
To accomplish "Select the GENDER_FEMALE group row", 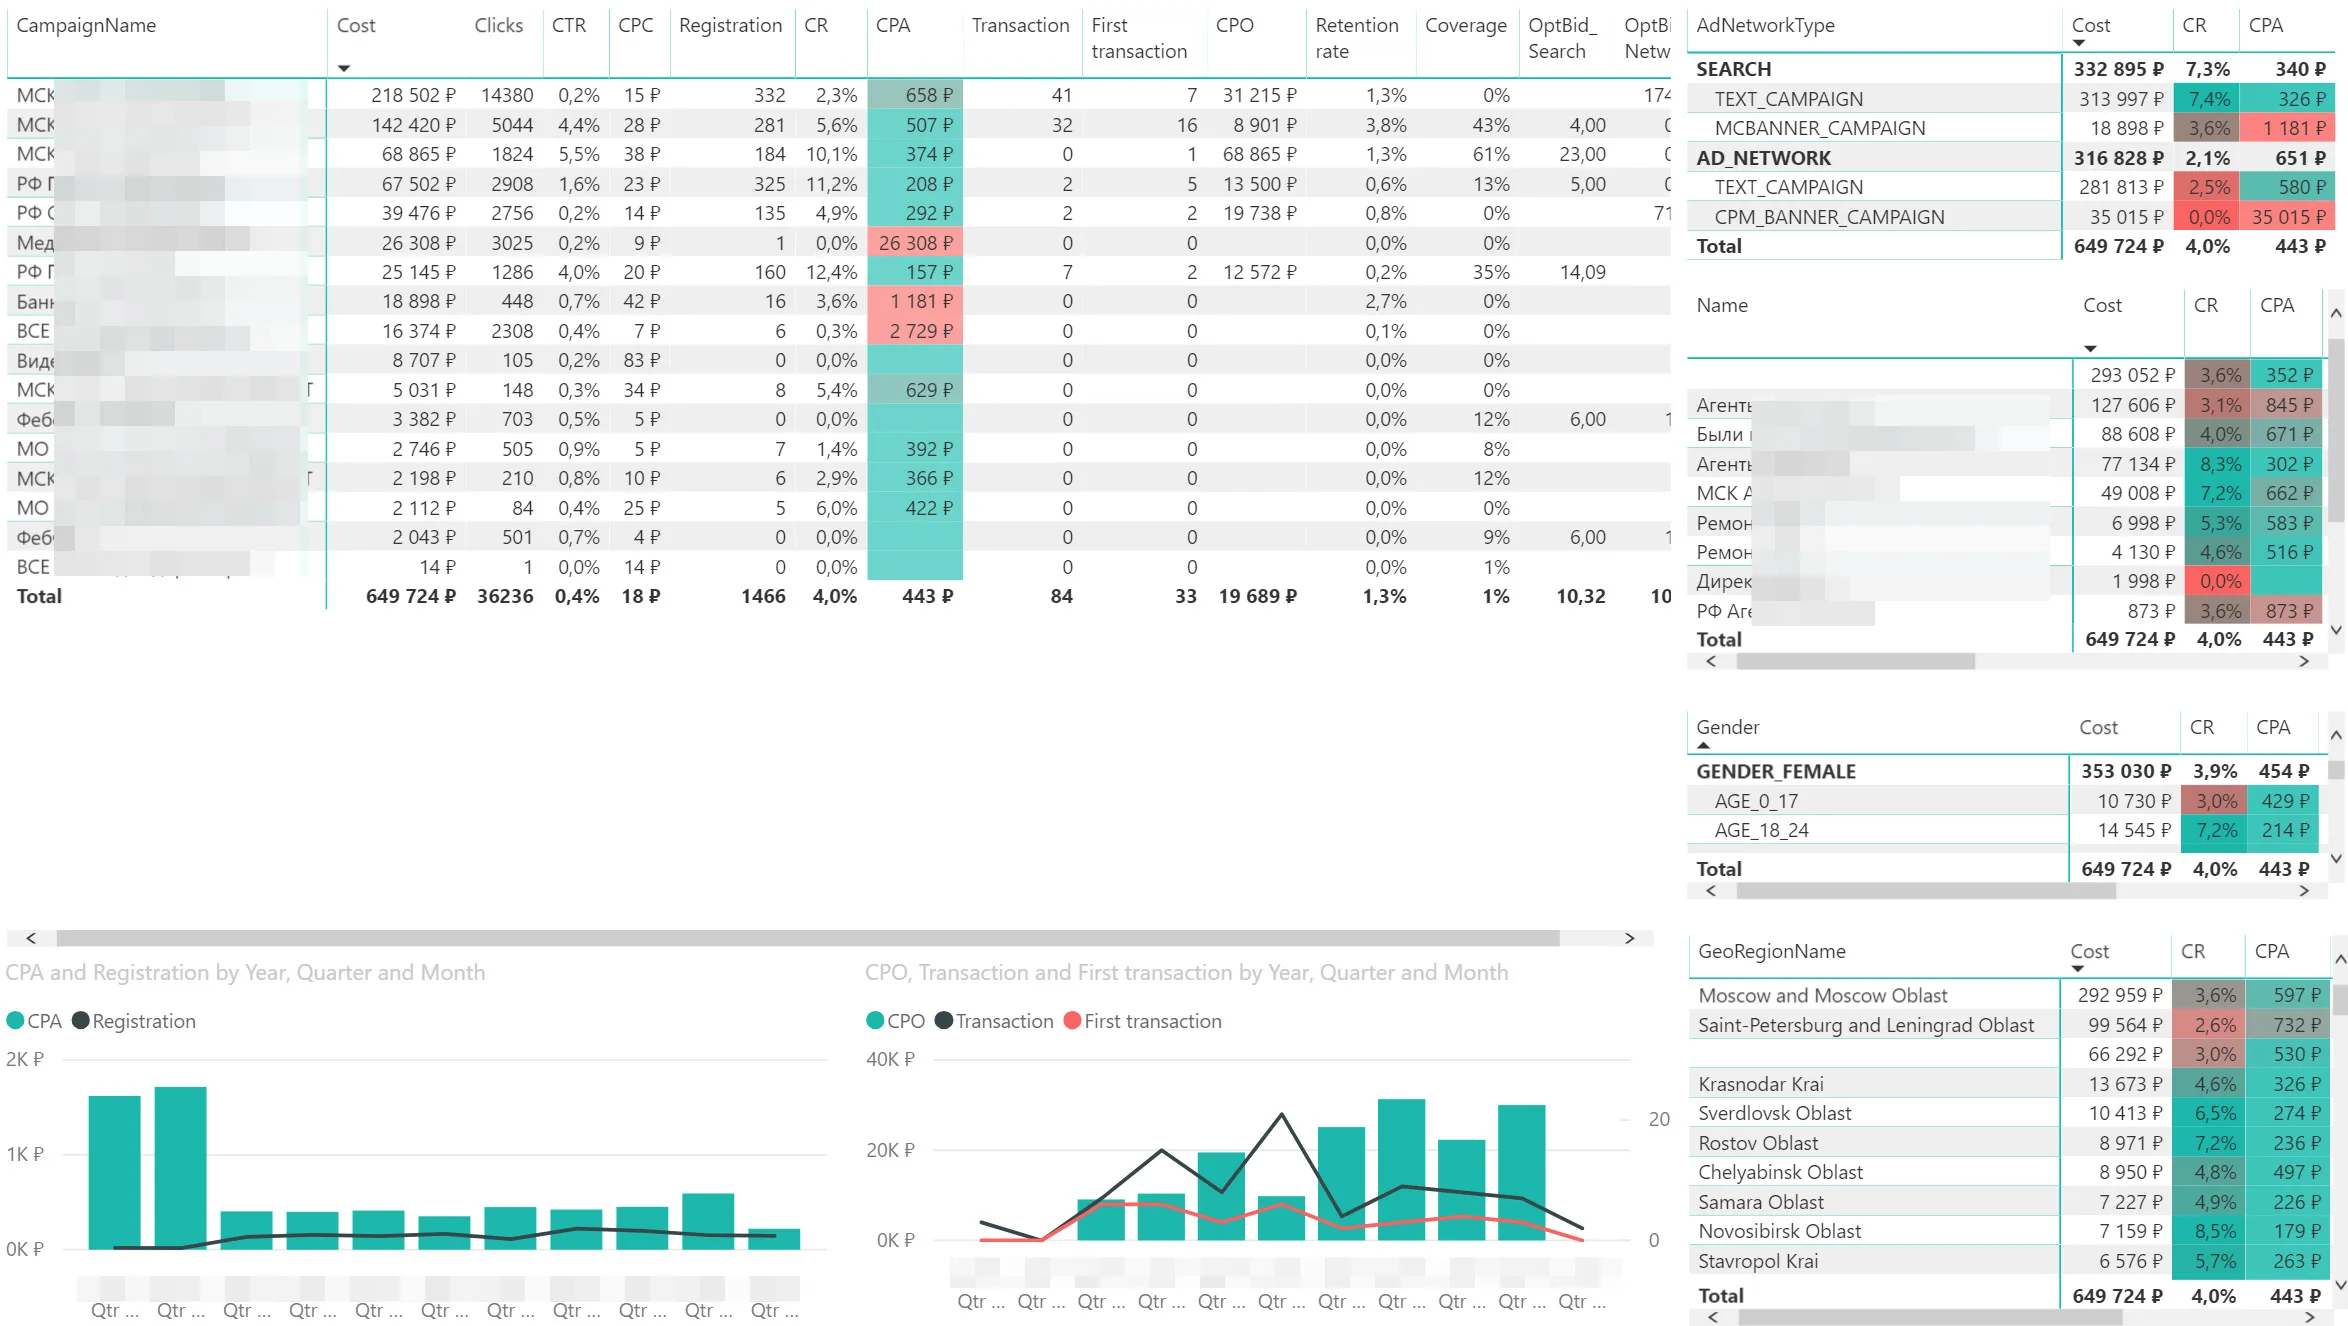I will pos(2003,771).
